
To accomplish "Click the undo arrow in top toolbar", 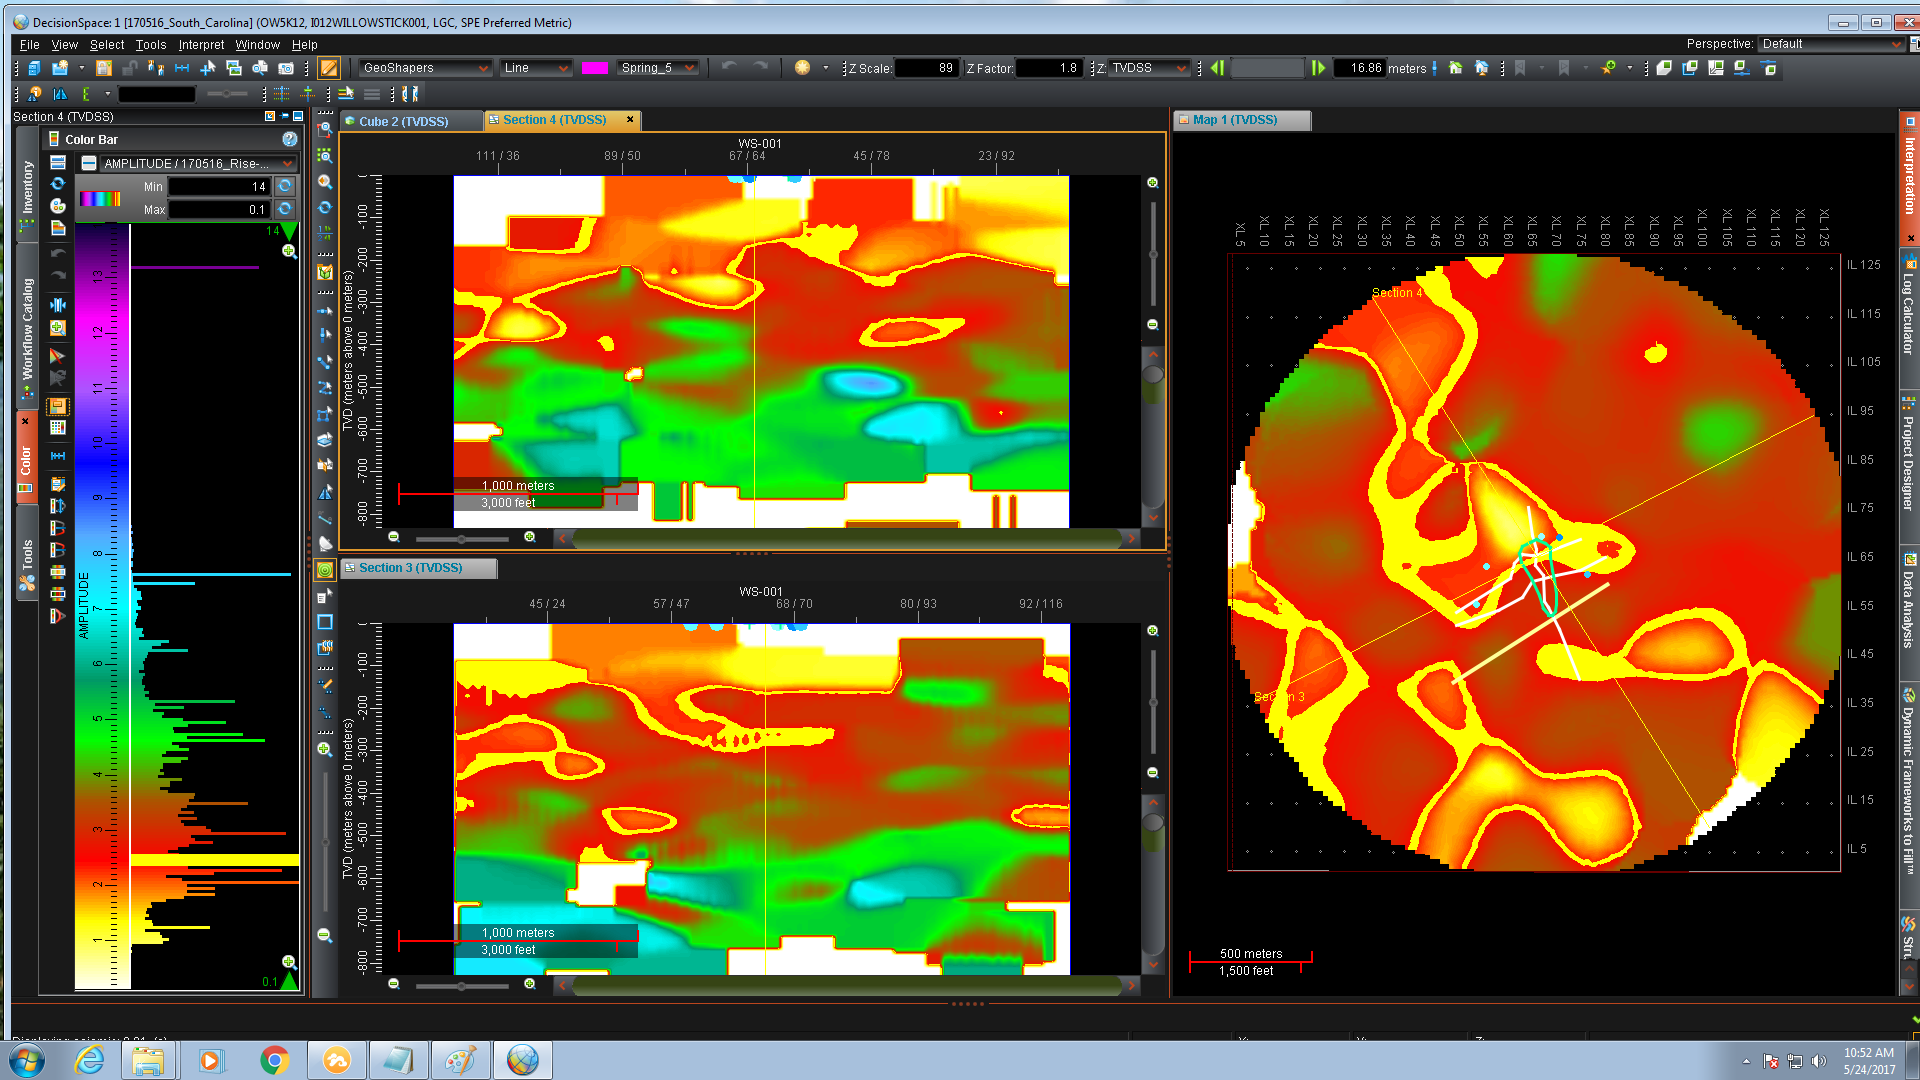I will [729, 67].
